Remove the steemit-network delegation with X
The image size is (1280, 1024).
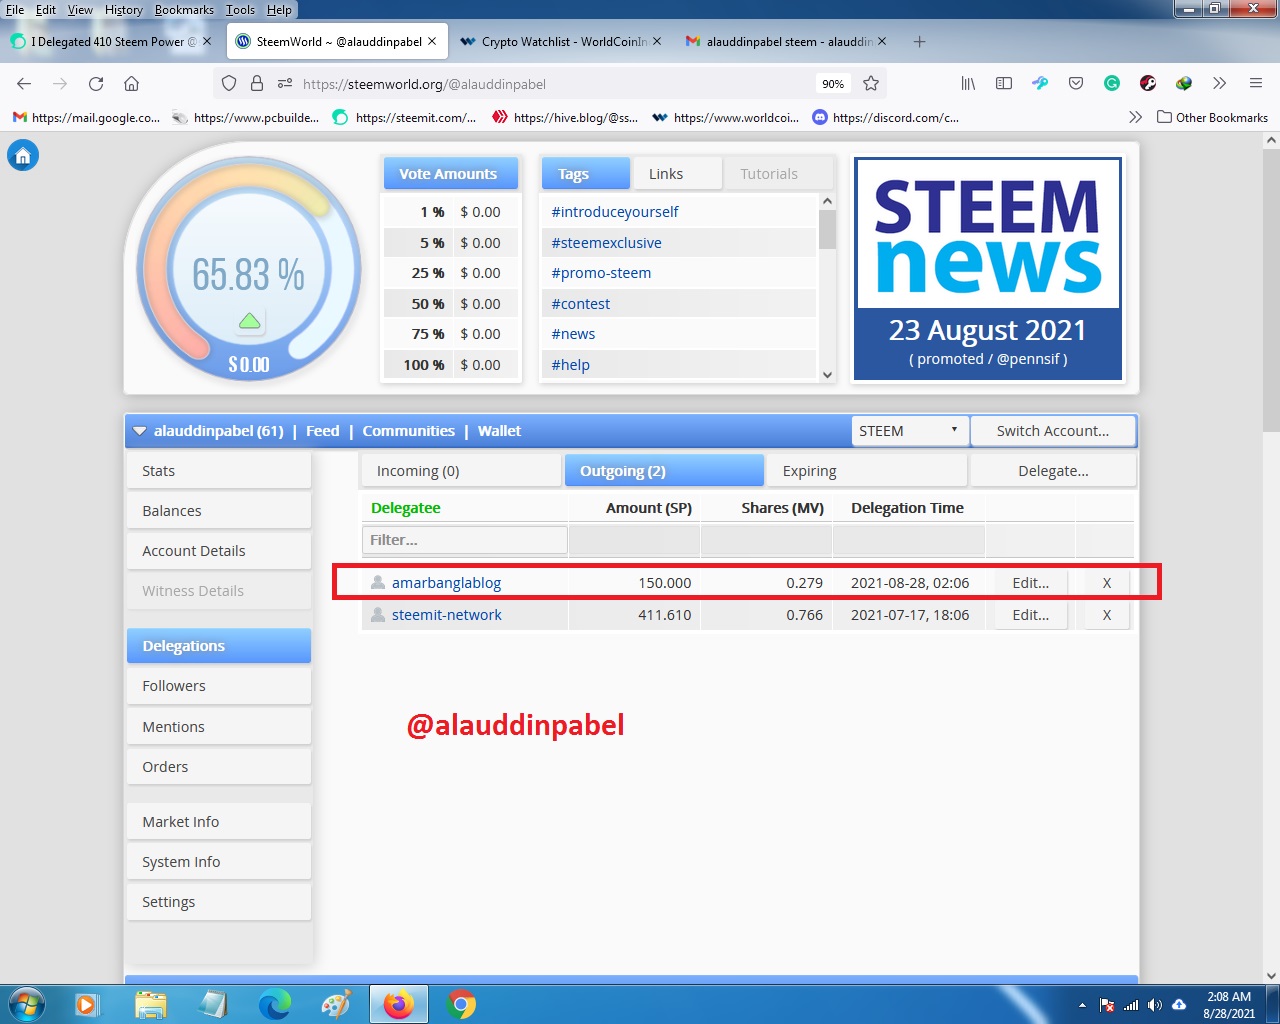(1107, 615)
